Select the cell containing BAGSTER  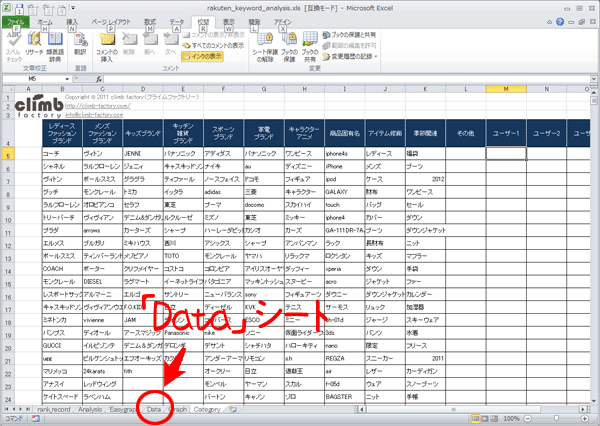point(345,397)
